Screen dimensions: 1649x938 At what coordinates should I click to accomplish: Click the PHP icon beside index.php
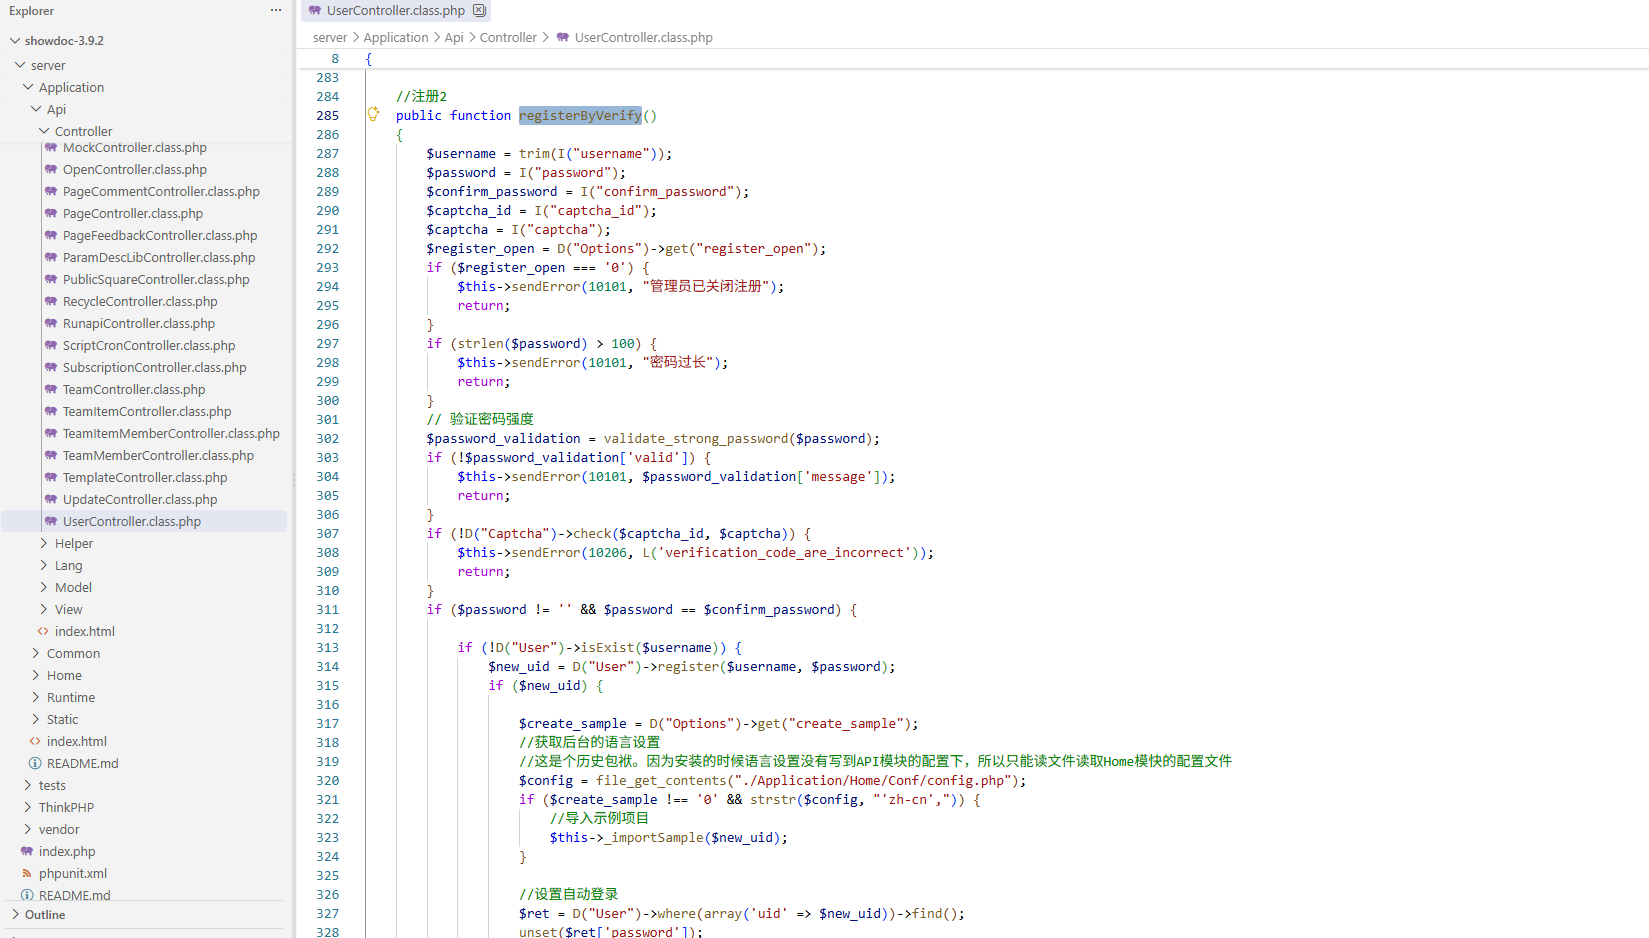[x=27, y=851]
